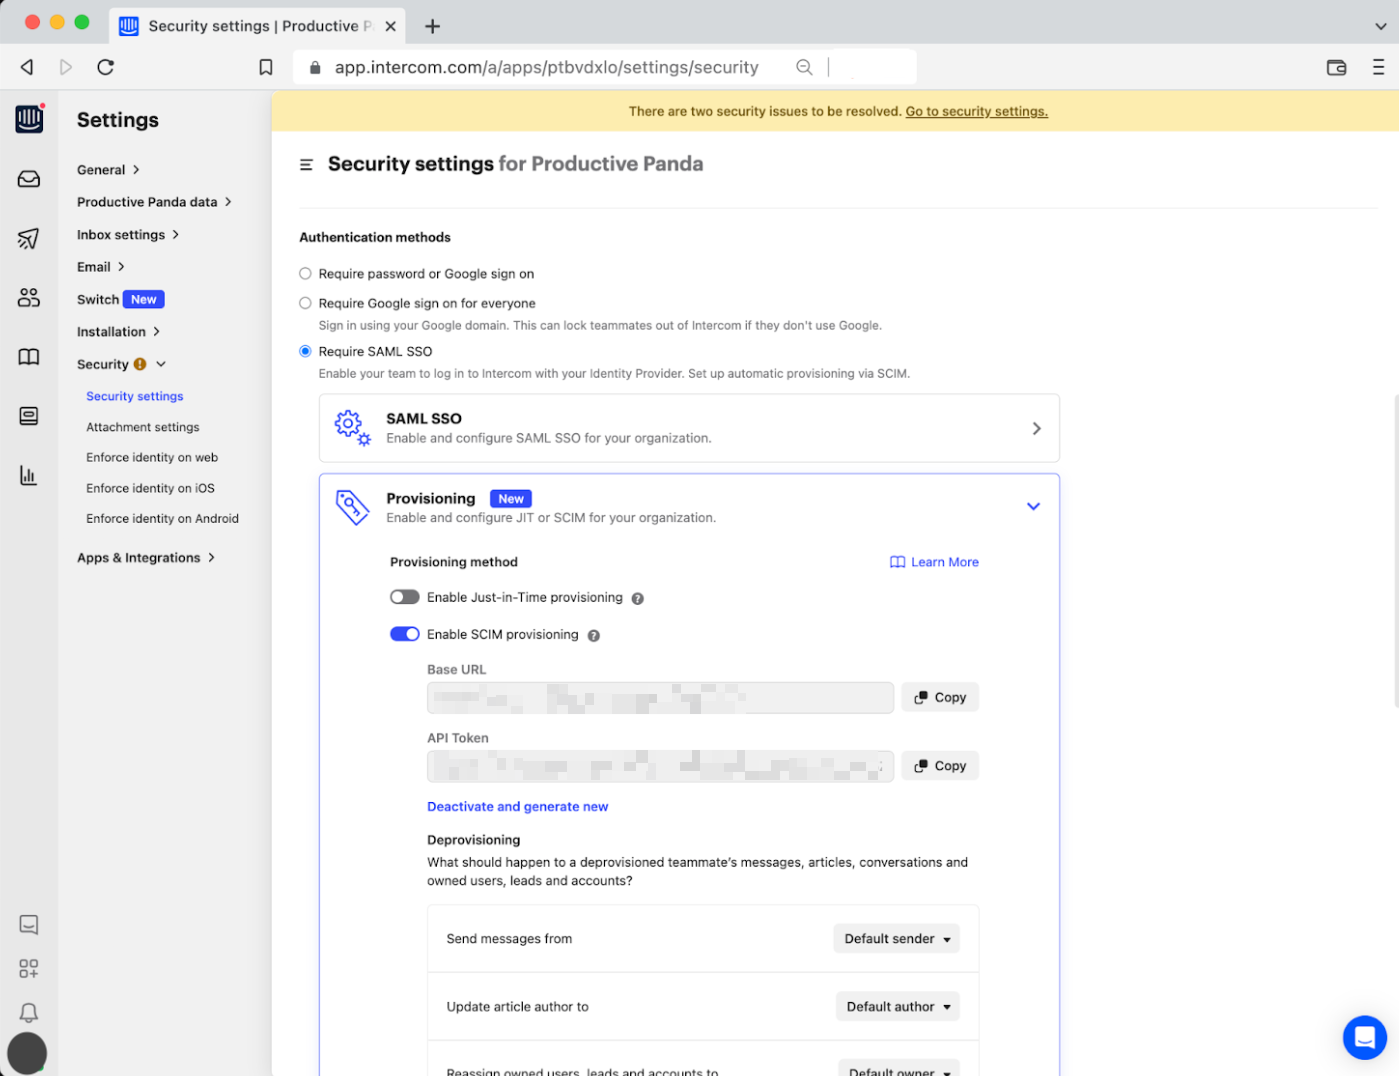Click the browser address bar URL
The width and height of the screenshot is (1399, 1076).
pos(546,67)
